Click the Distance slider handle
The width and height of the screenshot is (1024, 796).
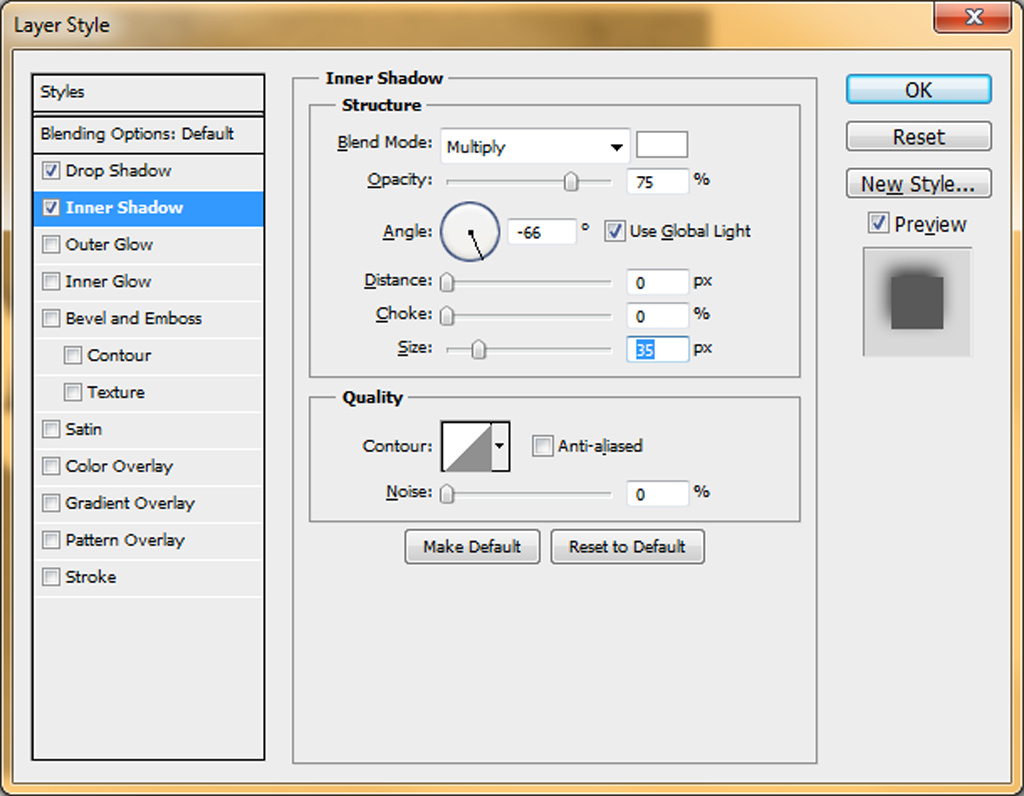click(447, 282)
